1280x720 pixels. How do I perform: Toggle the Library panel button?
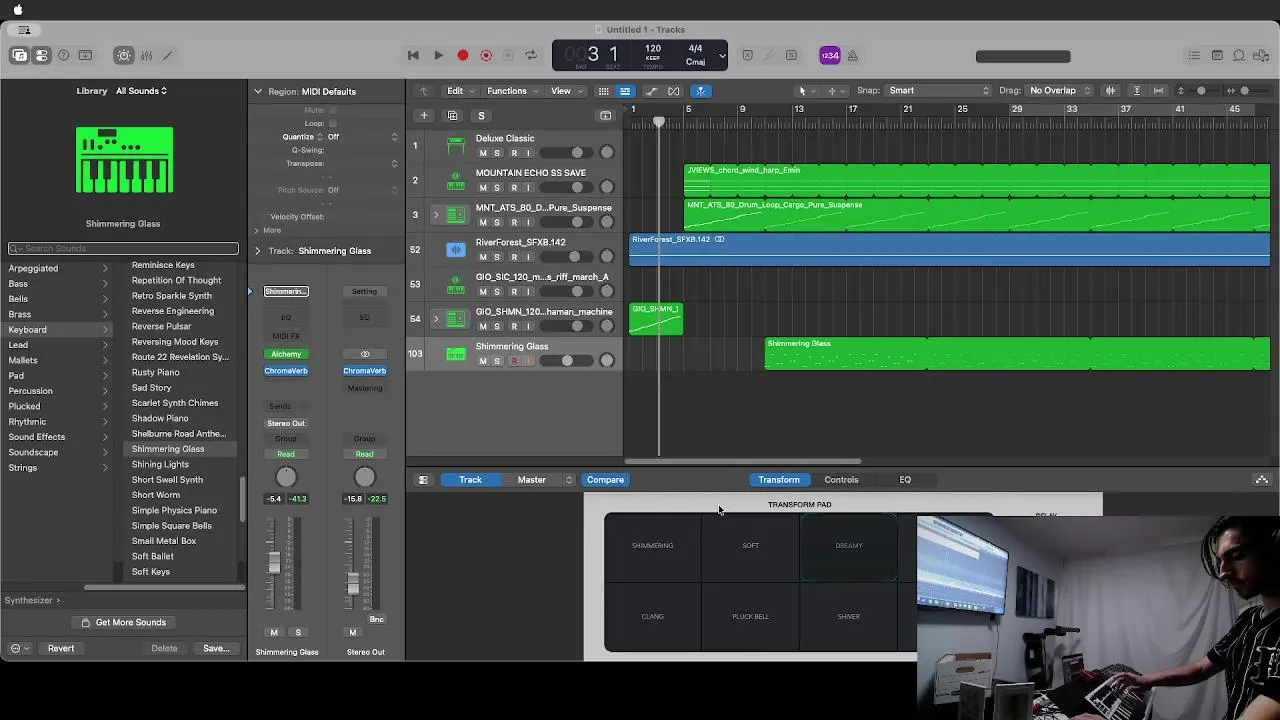(19, 56)
